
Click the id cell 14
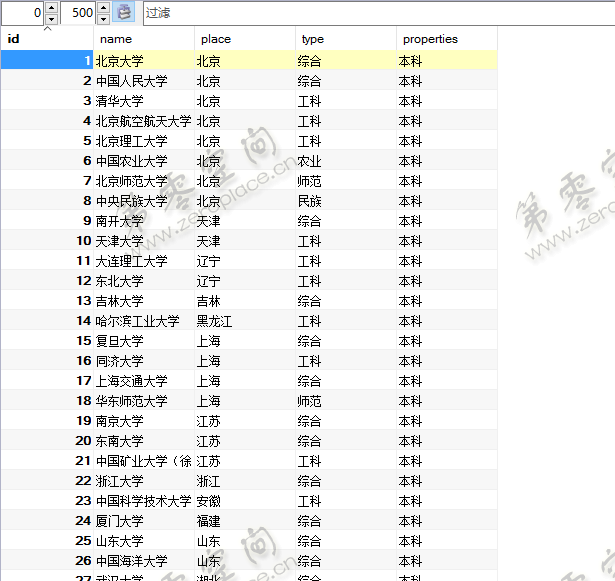point(47,321)
